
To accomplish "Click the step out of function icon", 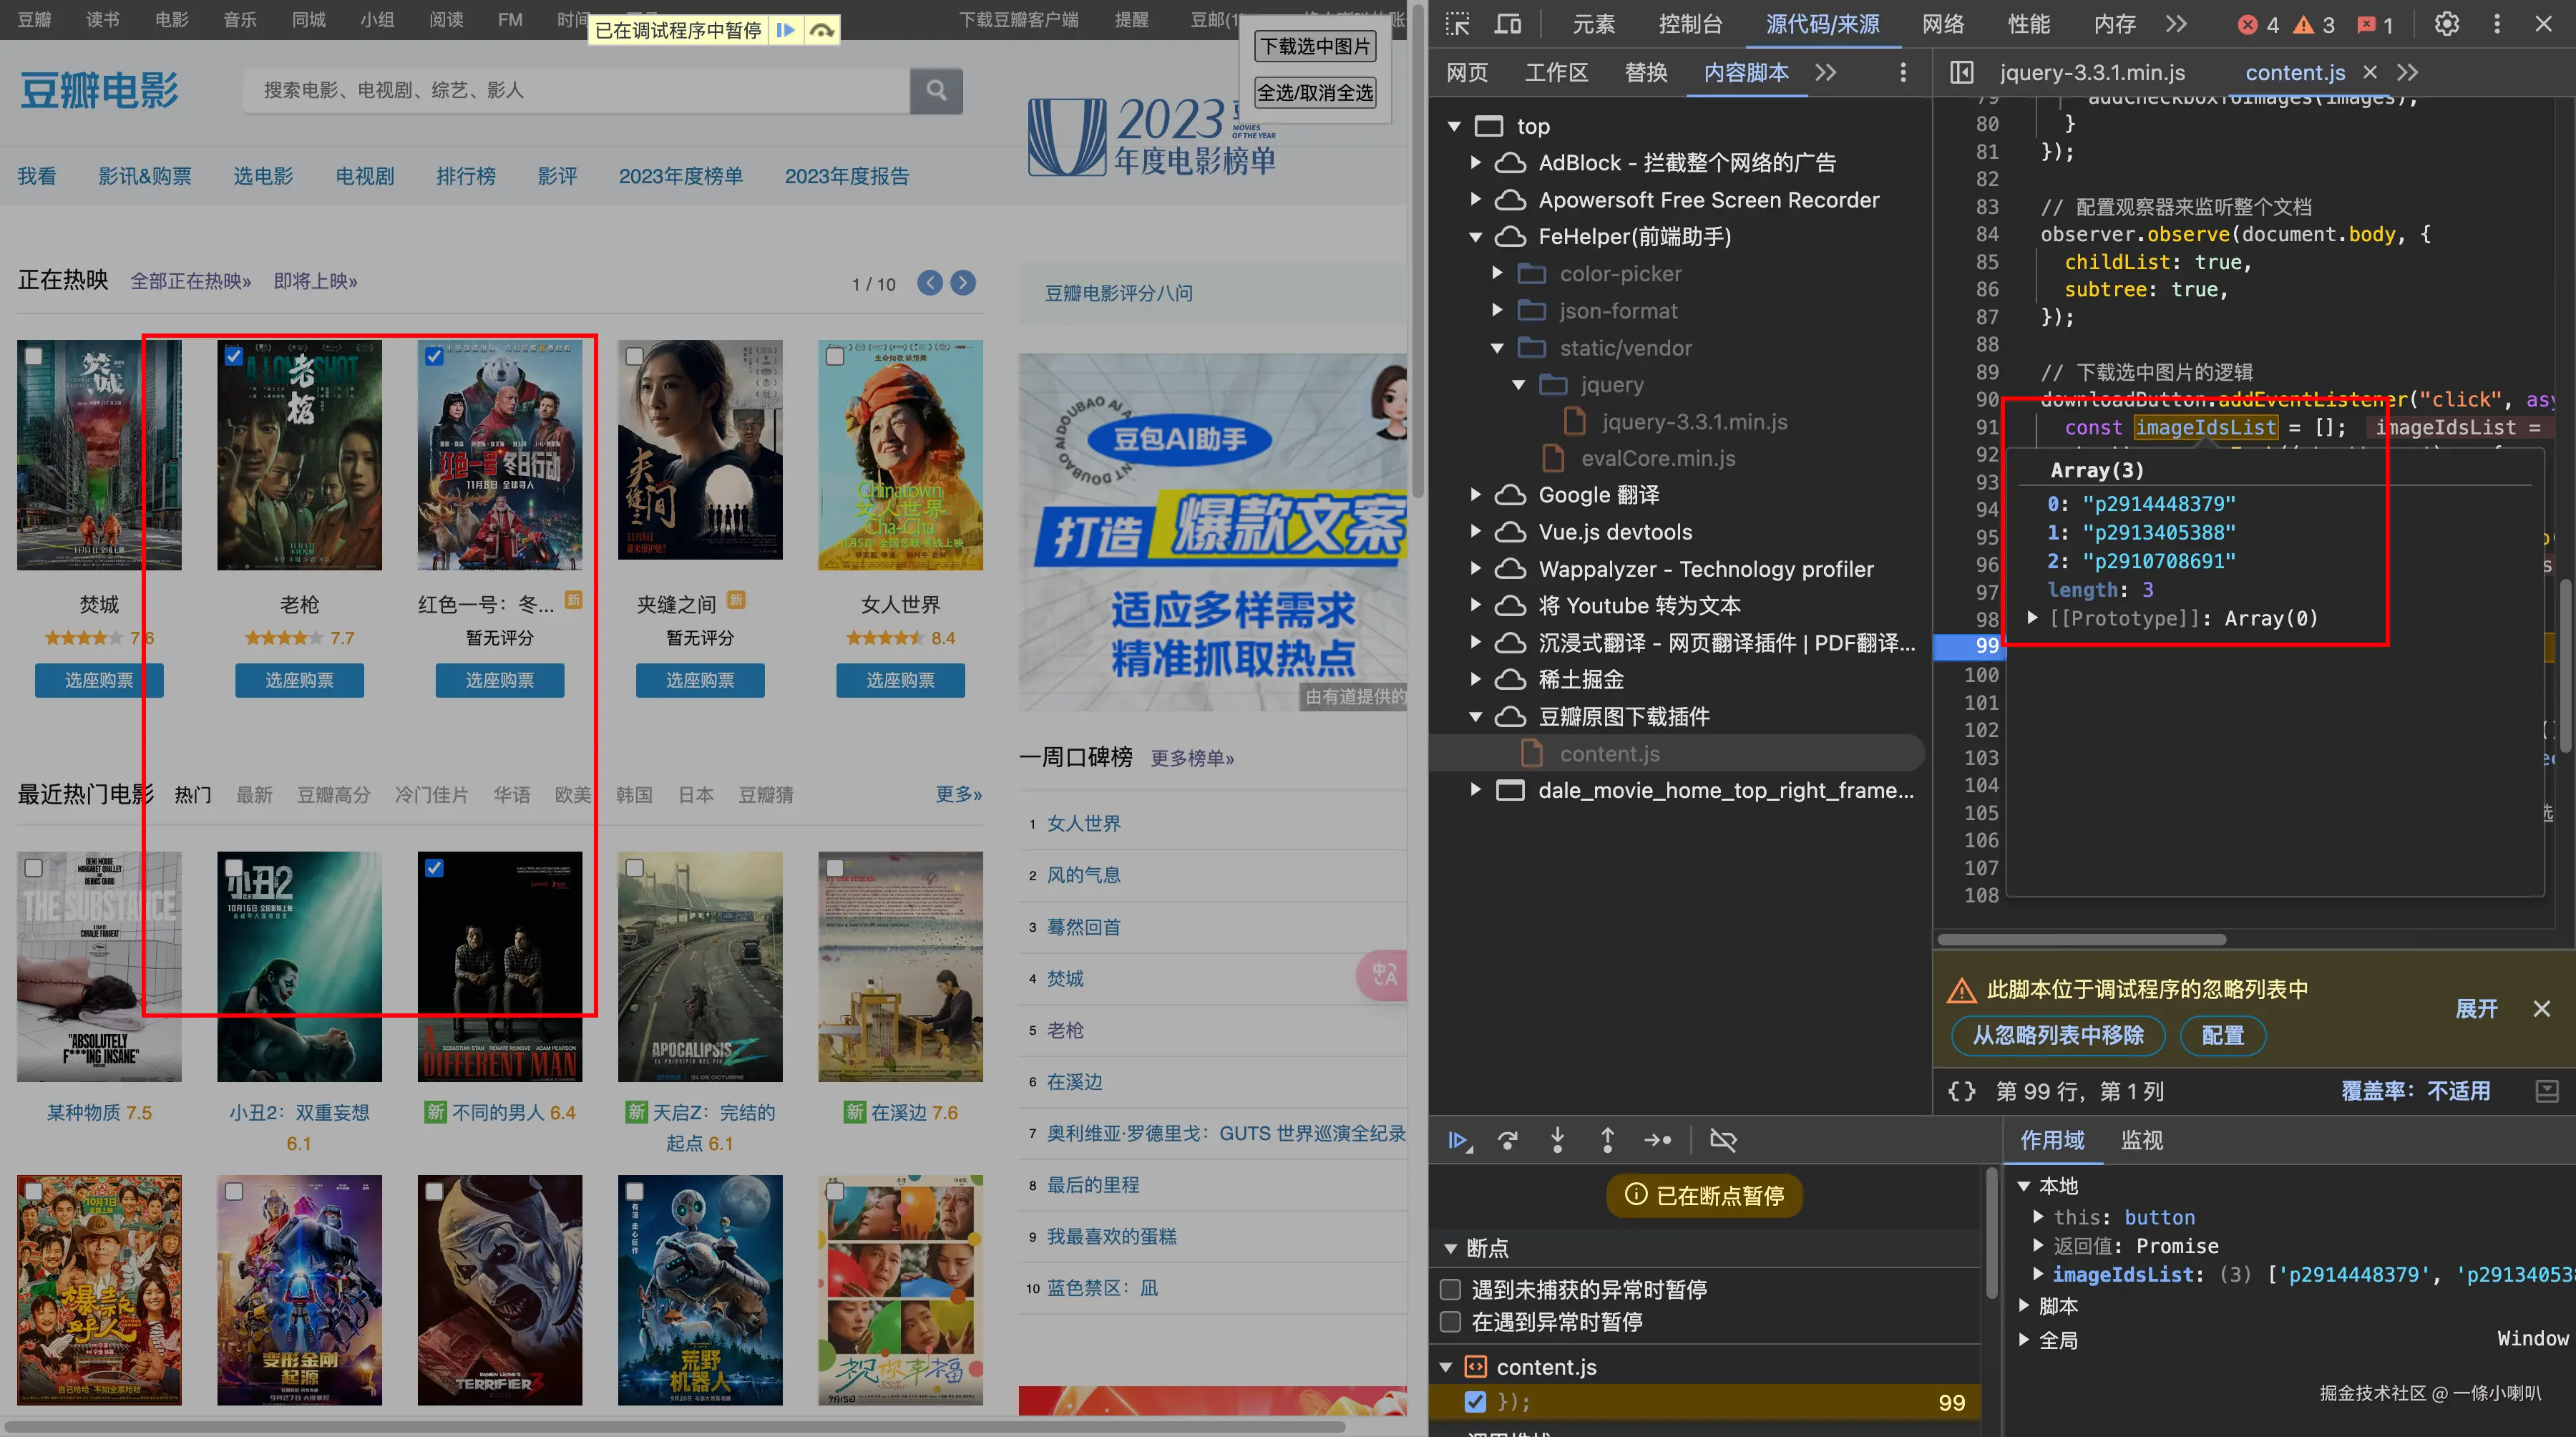I will tap(1607, 1140).
